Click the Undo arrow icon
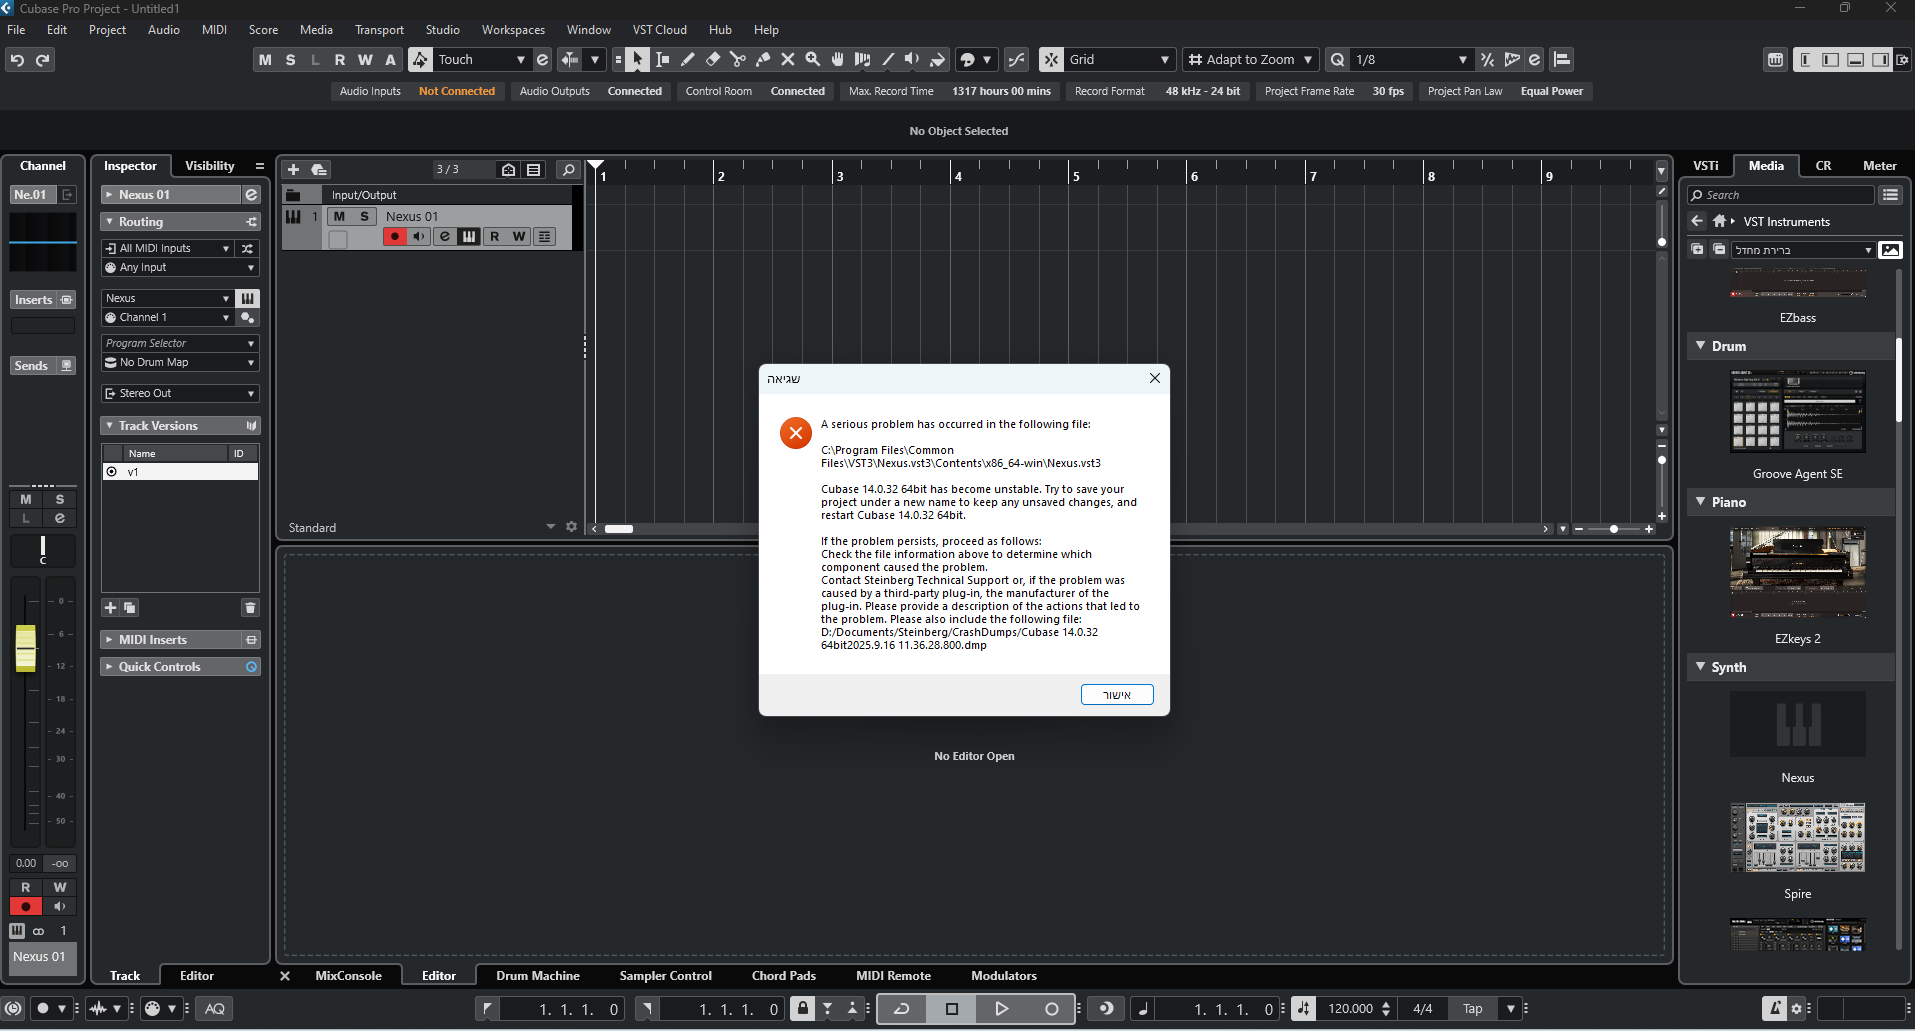Screen dimensions: 1915x1031 coord(17,60)
